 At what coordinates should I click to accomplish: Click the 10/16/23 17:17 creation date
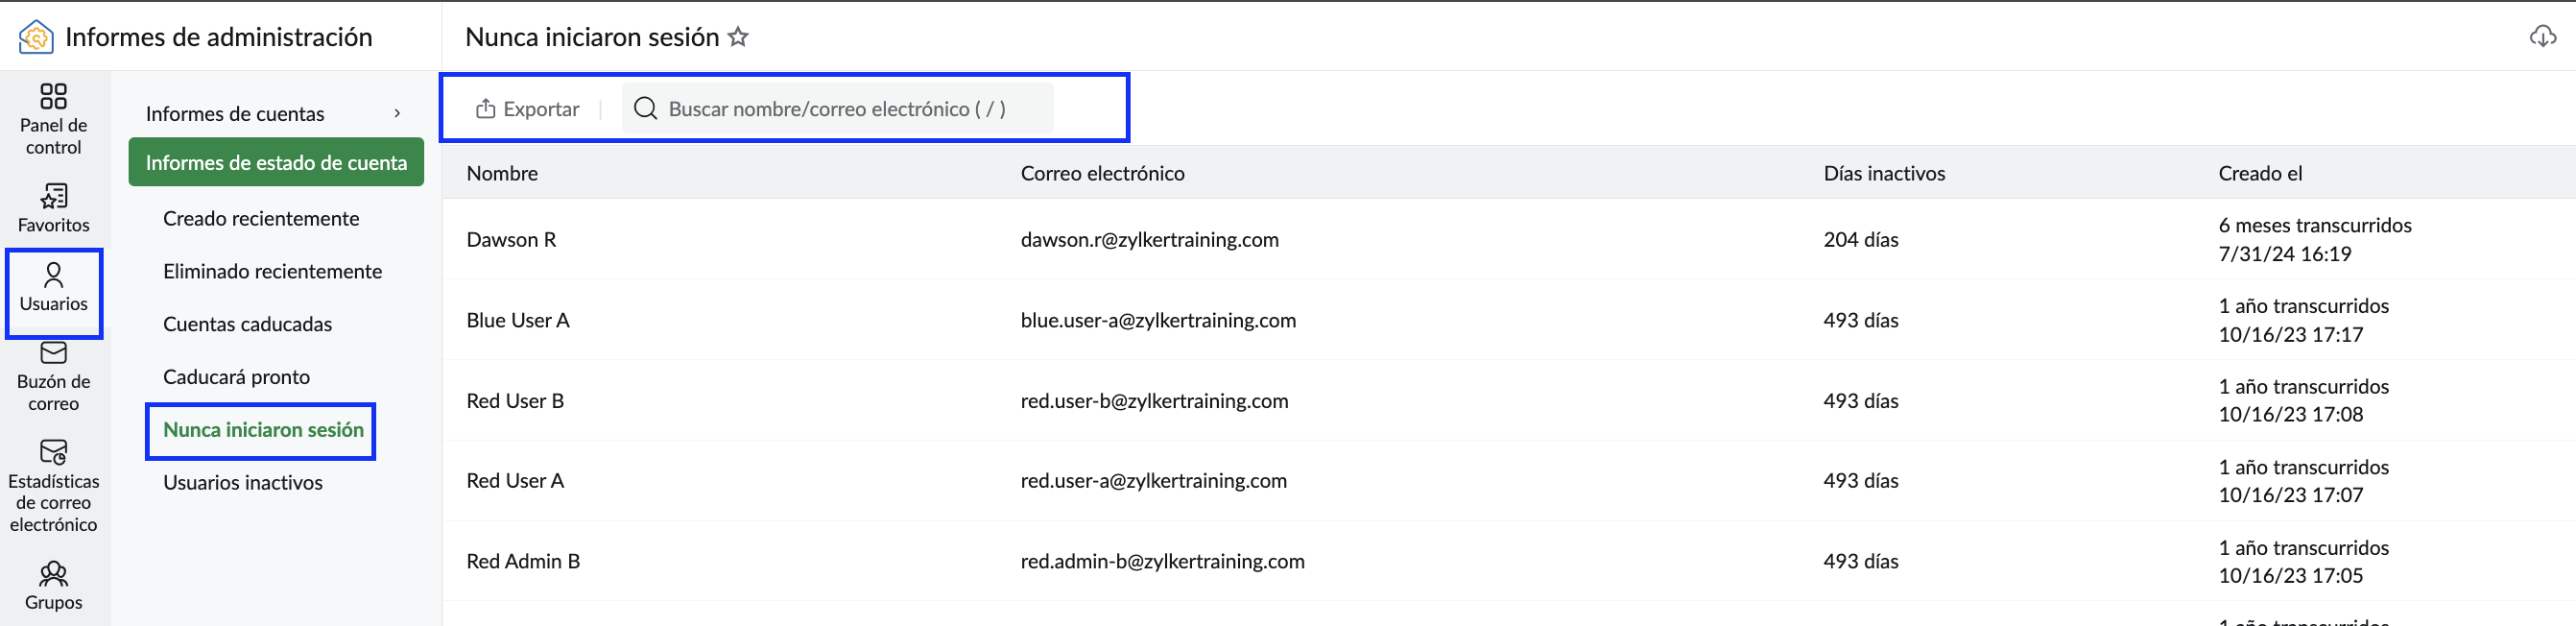click(2290, 335)
